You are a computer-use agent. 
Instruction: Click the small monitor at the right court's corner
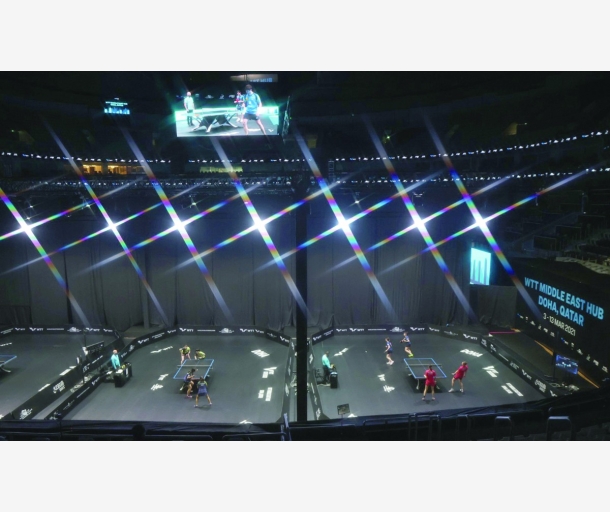566,364
